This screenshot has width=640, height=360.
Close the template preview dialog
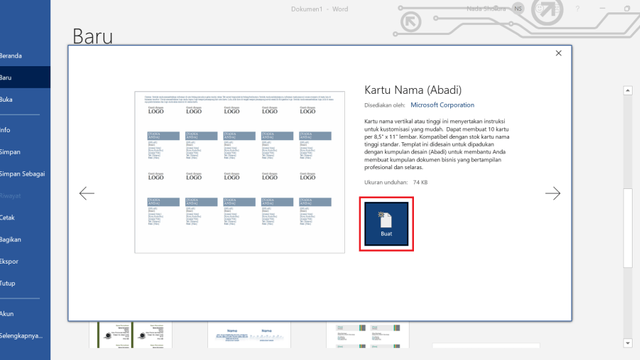558,53
